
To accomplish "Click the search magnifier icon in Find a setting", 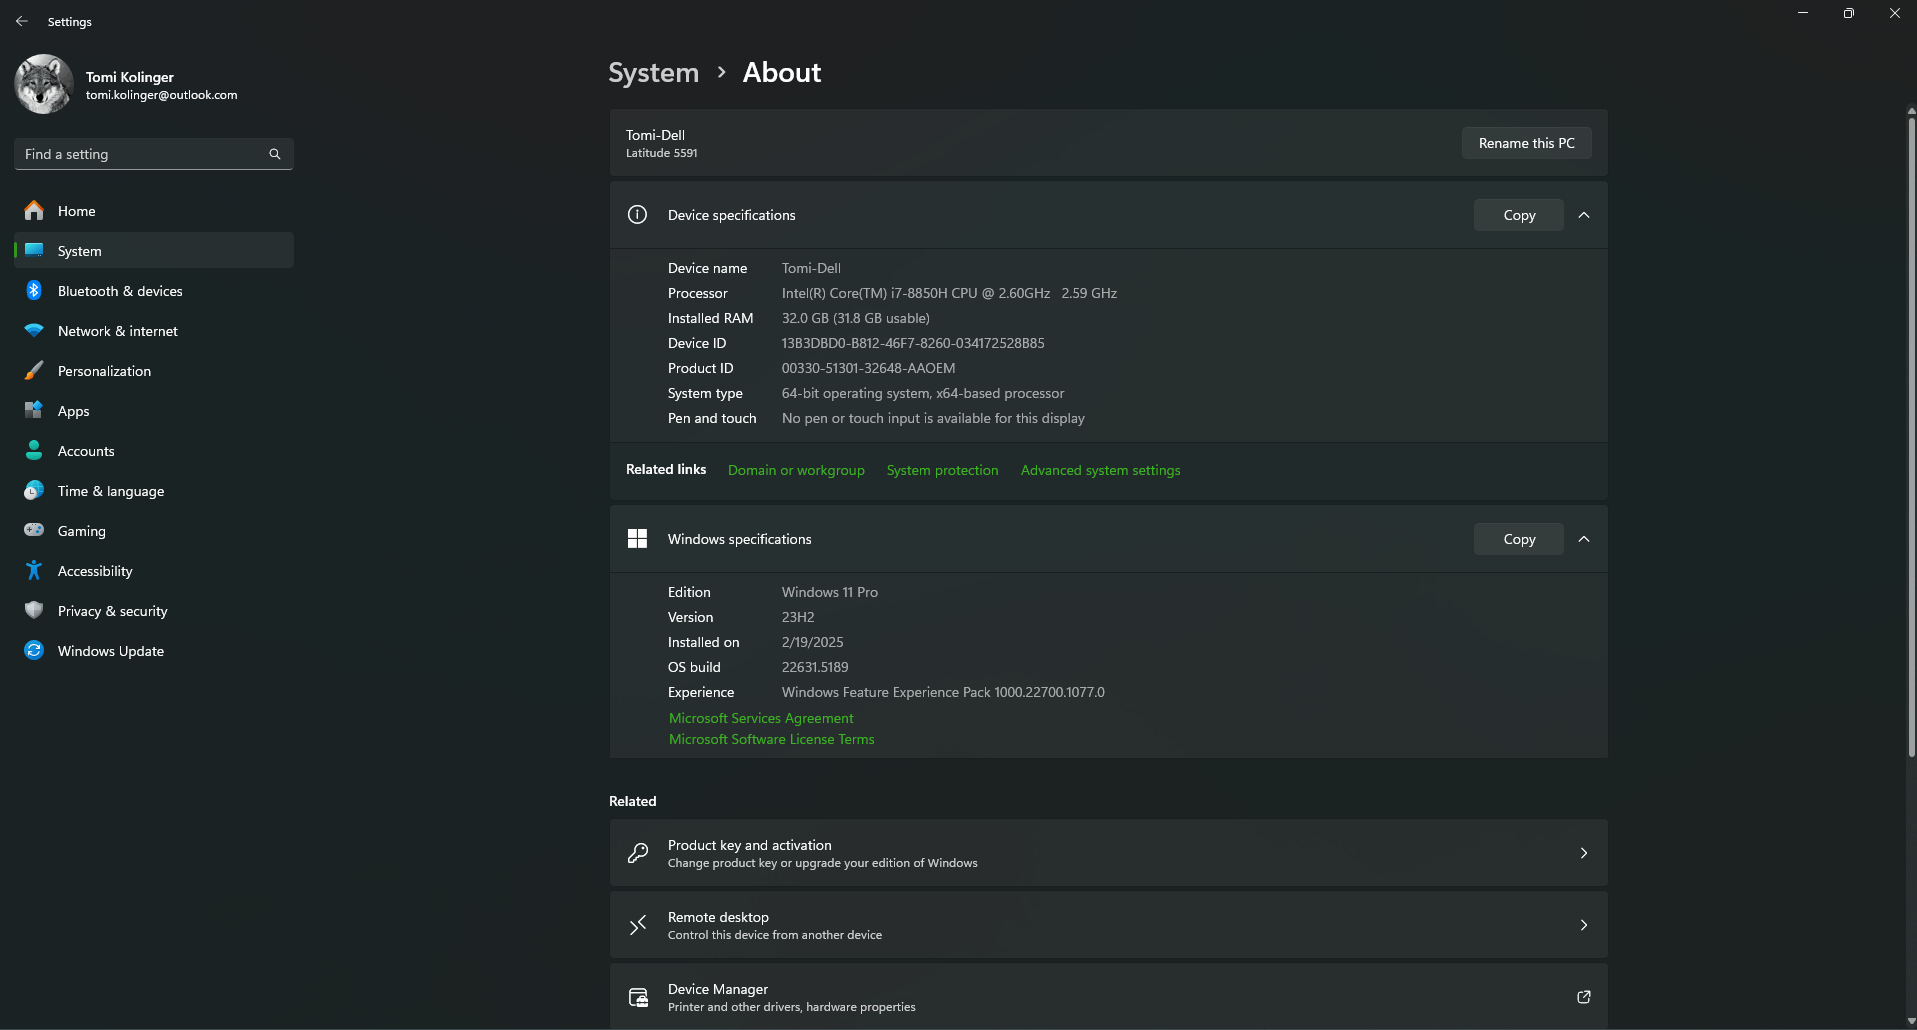I will pyautogui.click(x=275, y=154).
